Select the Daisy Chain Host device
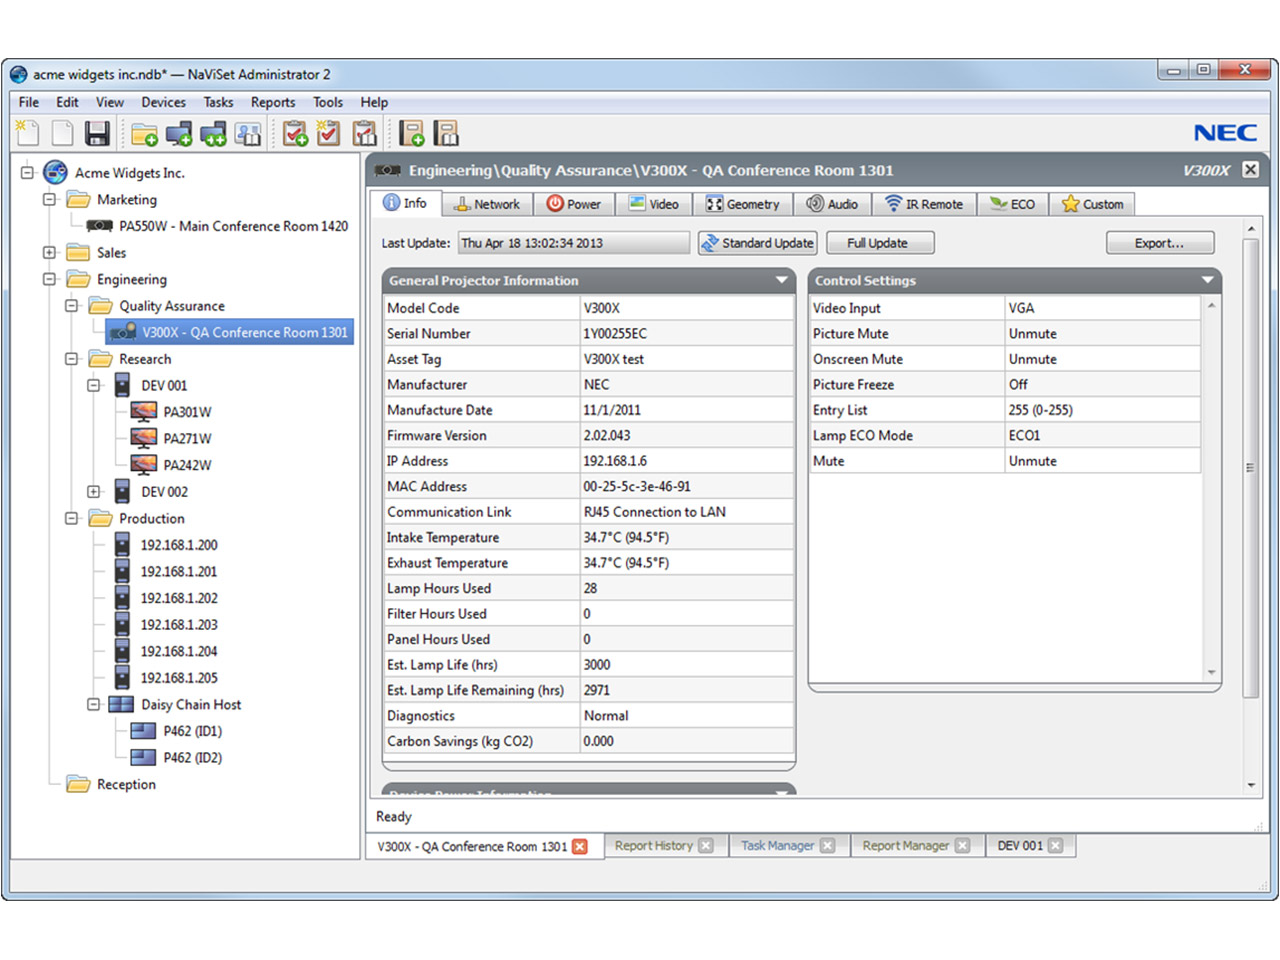 point(190,705)
